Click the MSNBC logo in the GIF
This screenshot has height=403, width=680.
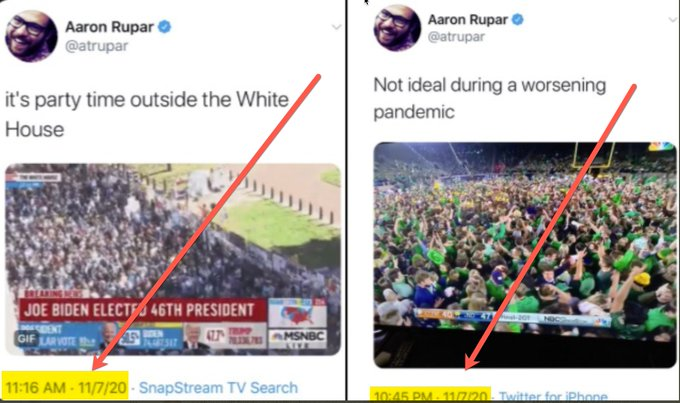(x=298, y=337)
